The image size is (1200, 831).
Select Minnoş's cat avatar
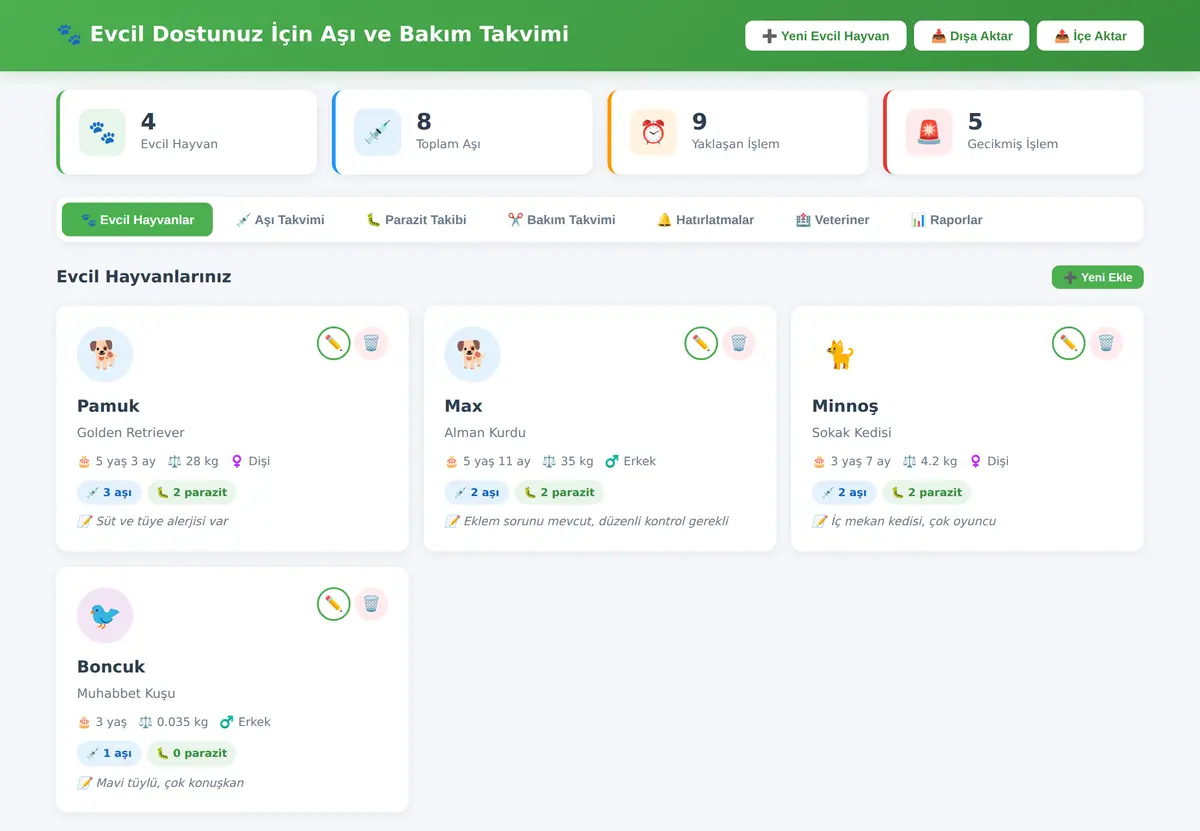click(x=840, y=355)
